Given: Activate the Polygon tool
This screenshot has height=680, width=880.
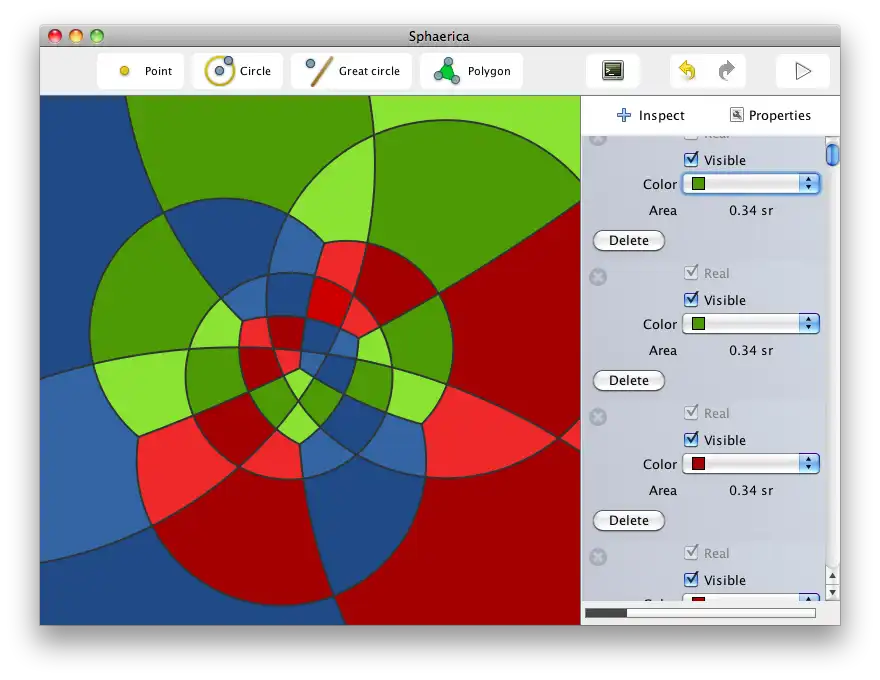Looking at the screenshot, I should 471,71.
